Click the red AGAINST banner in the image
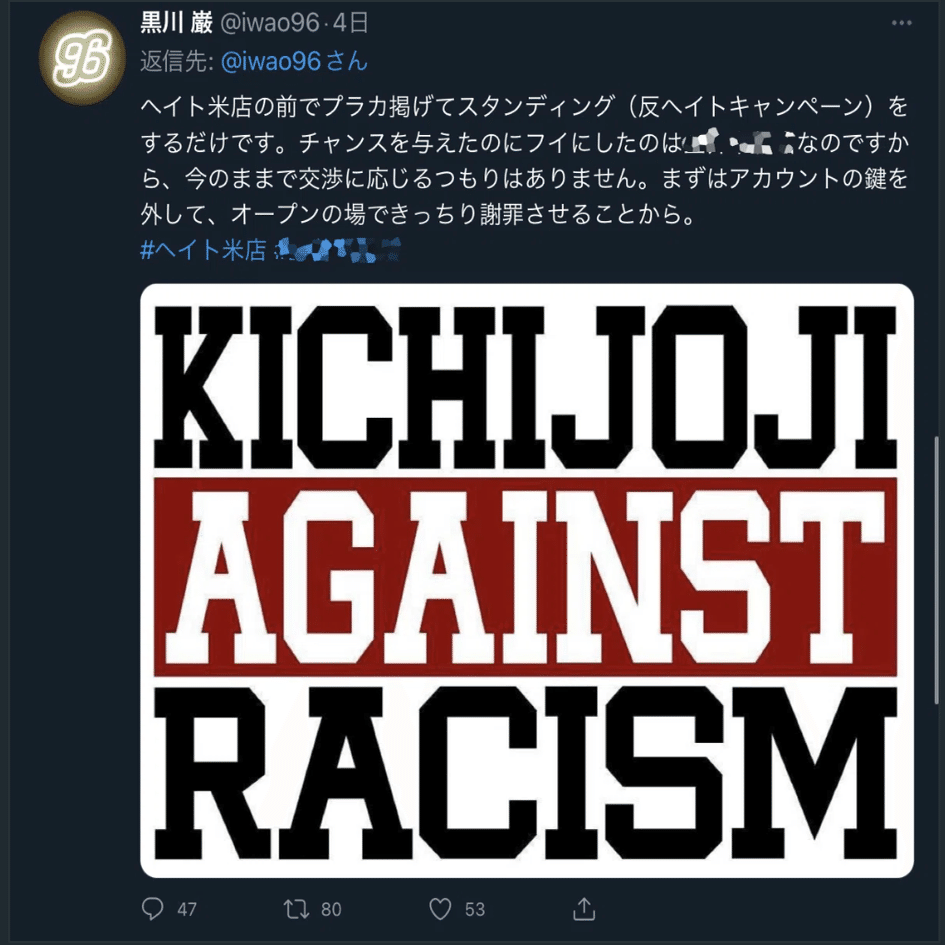 pos(526,577)
